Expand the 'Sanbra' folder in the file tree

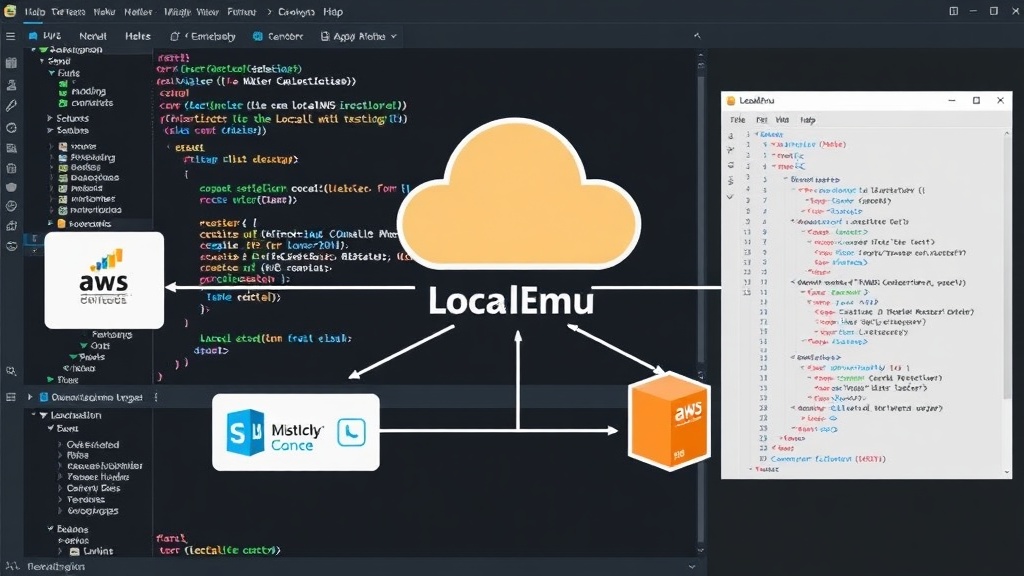click(50, 131)
